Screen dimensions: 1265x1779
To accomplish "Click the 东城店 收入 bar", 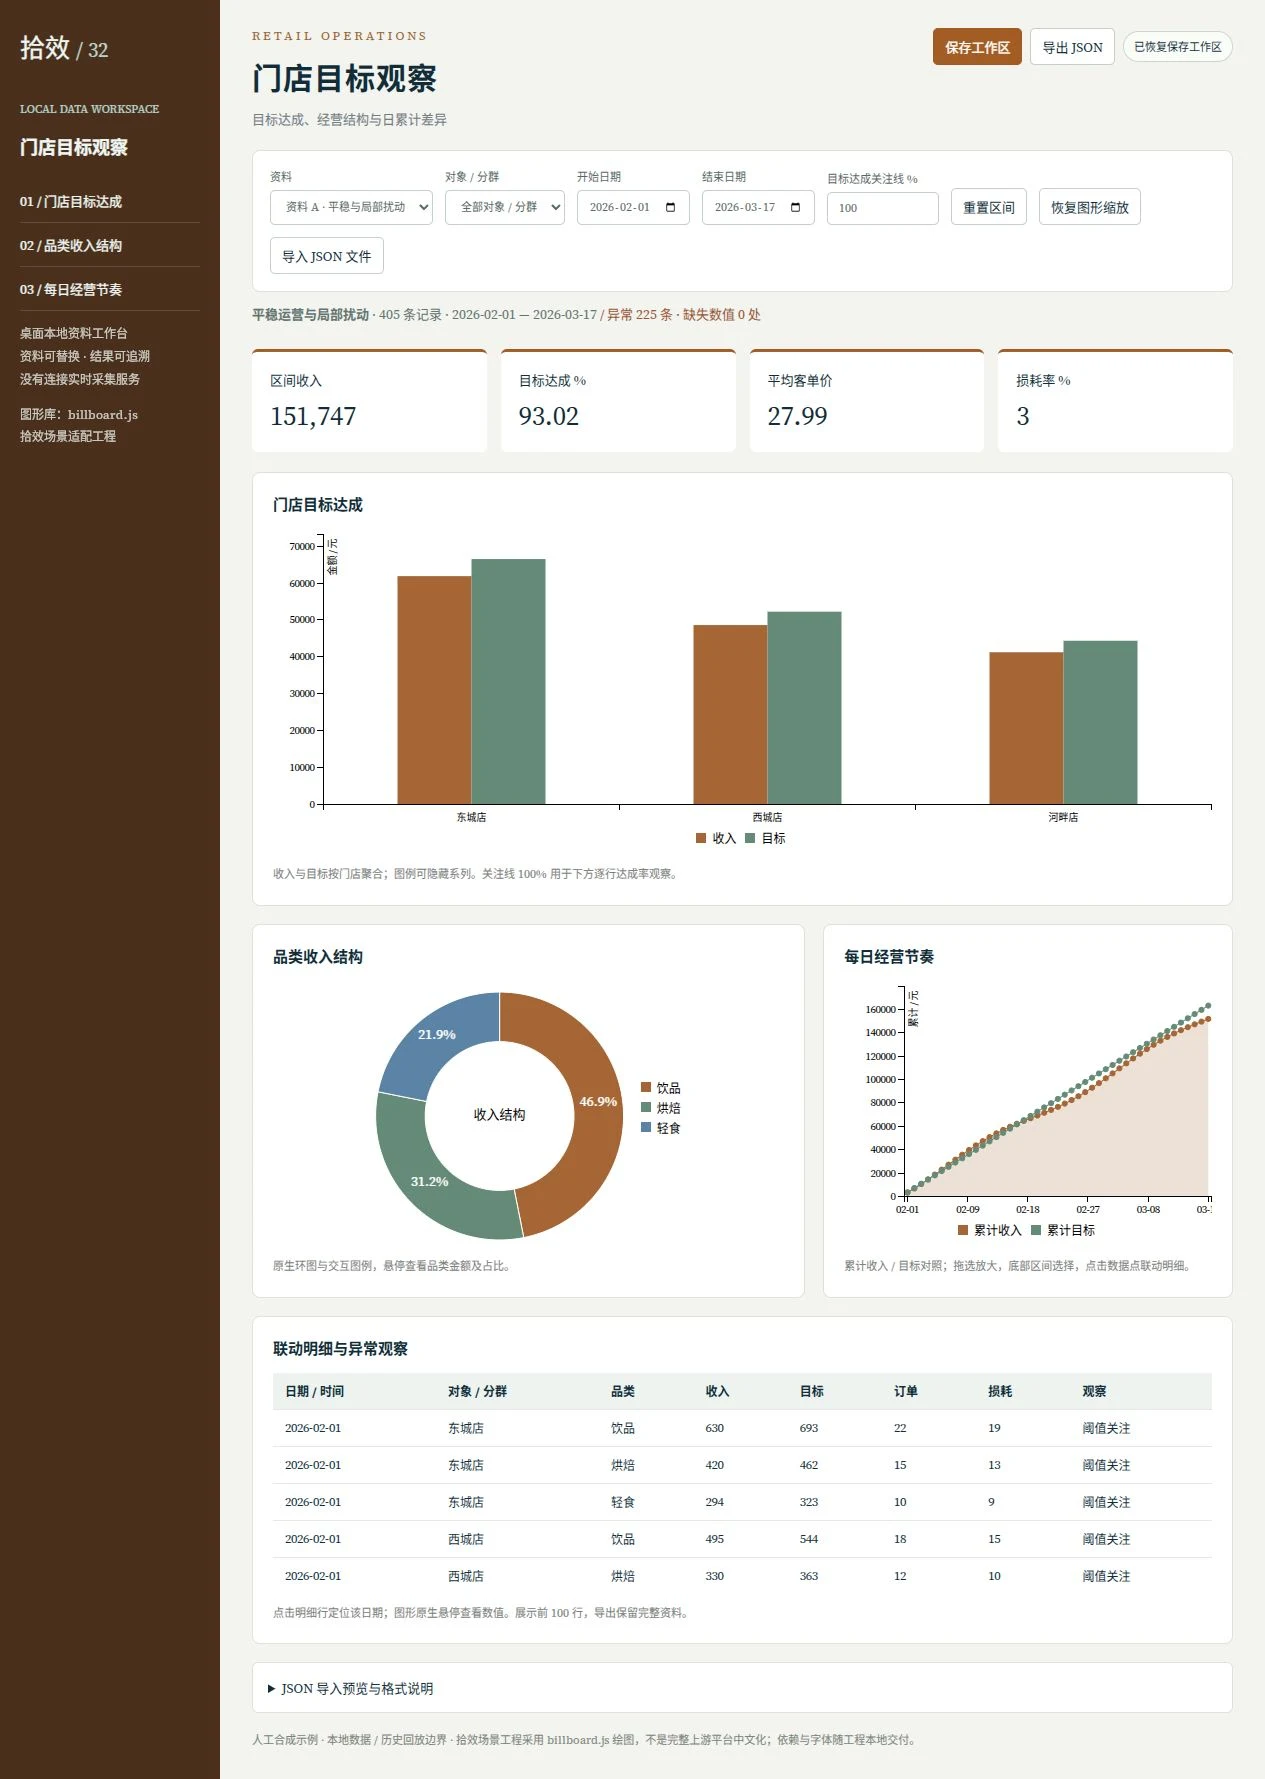I will click(x=434, y=690).
